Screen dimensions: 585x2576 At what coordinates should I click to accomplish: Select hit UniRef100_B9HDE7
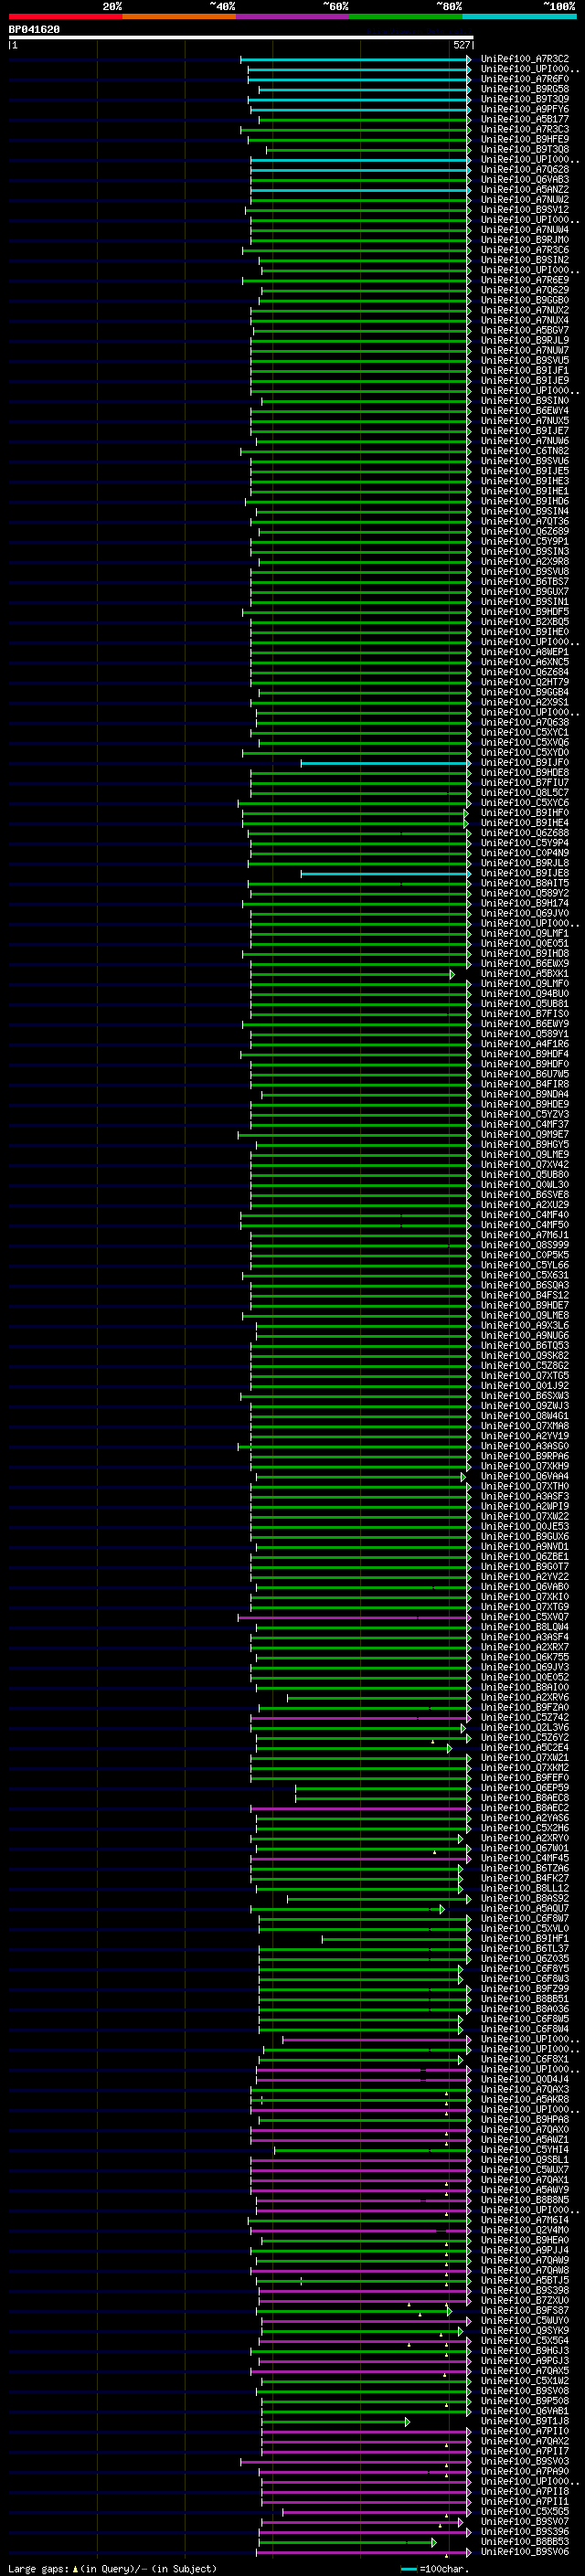(525, 1305)
